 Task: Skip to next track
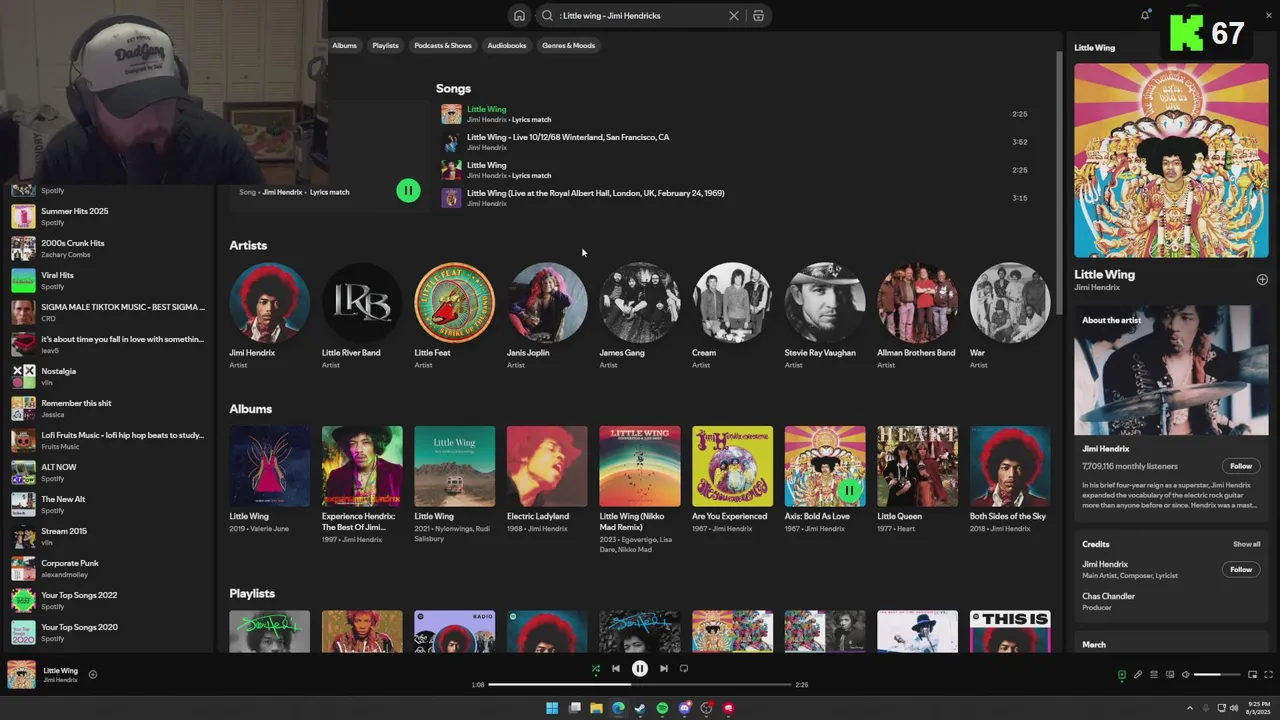click(664, 669)
